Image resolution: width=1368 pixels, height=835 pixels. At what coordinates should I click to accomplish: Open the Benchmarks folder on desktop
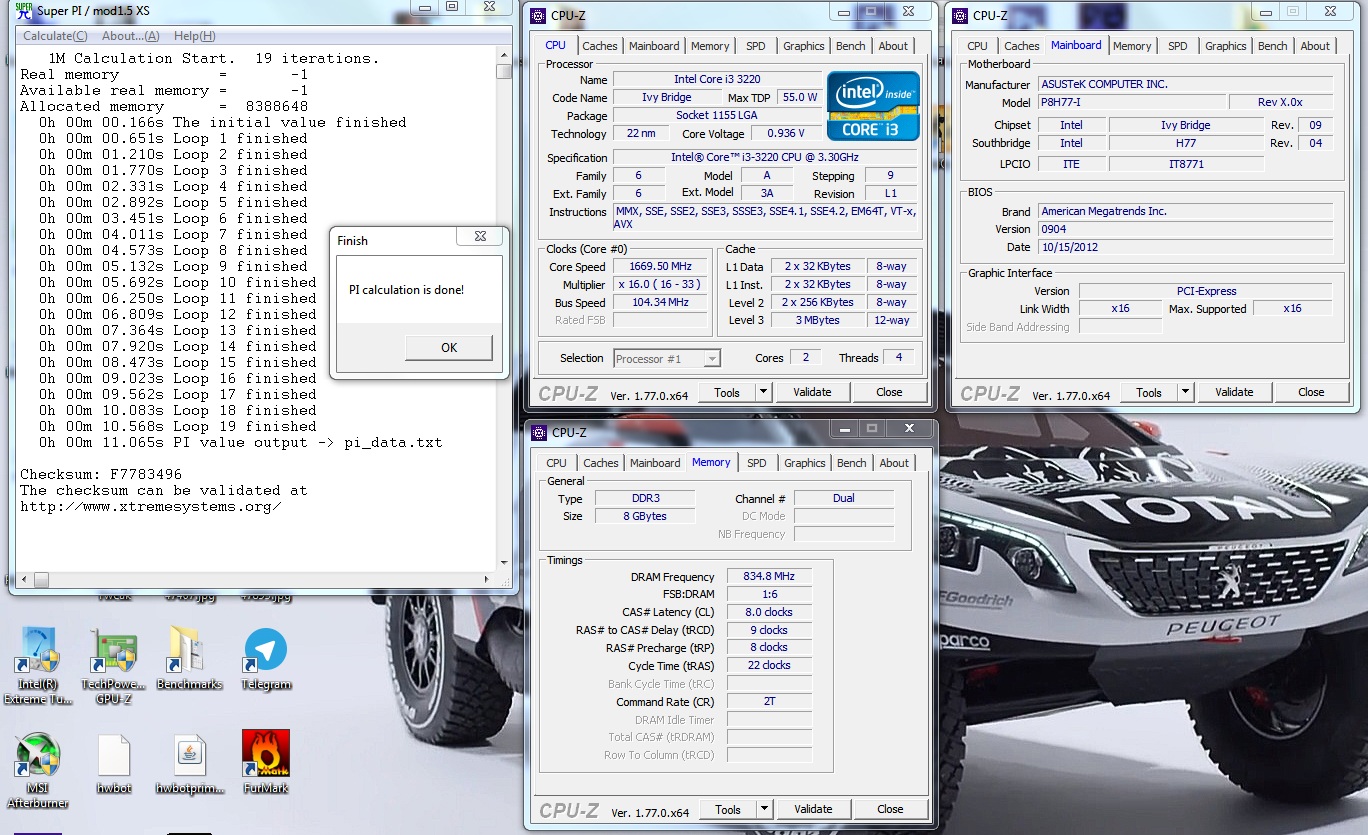click(189, 659)
